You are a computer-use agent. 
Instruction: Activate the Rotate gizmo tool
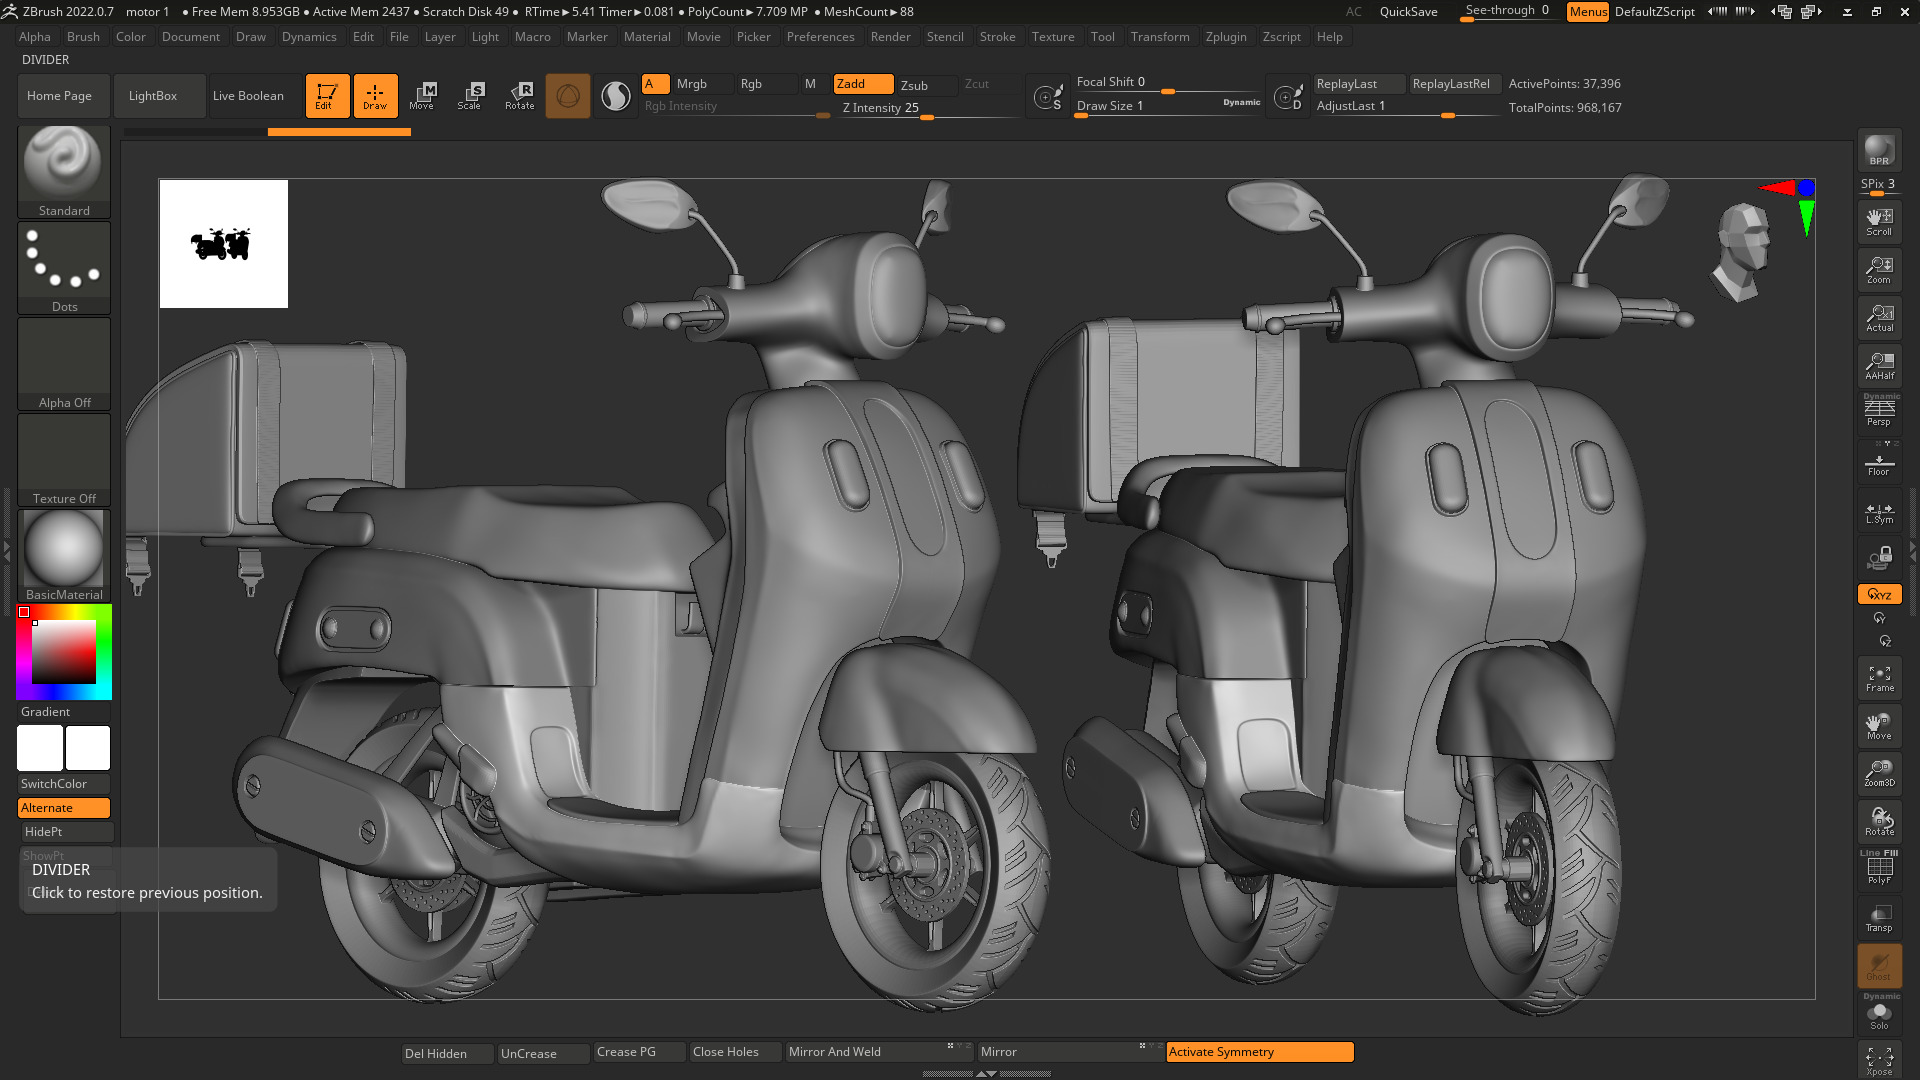click(519, 96)
